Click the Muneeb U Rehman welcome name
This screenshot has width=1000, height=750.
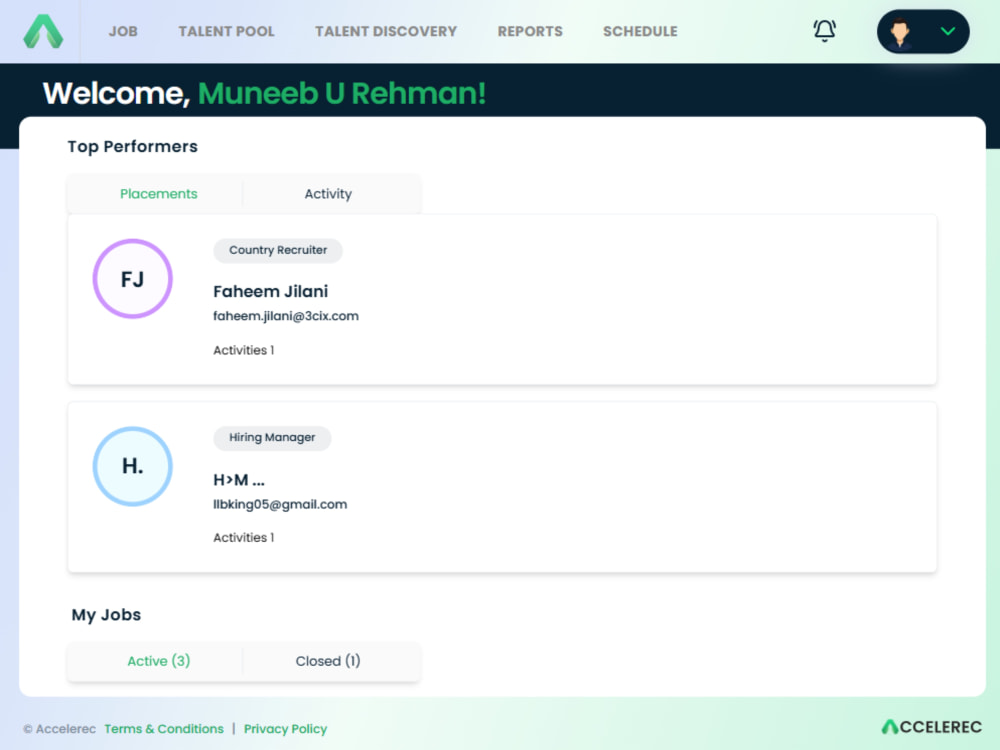(342, 93)
